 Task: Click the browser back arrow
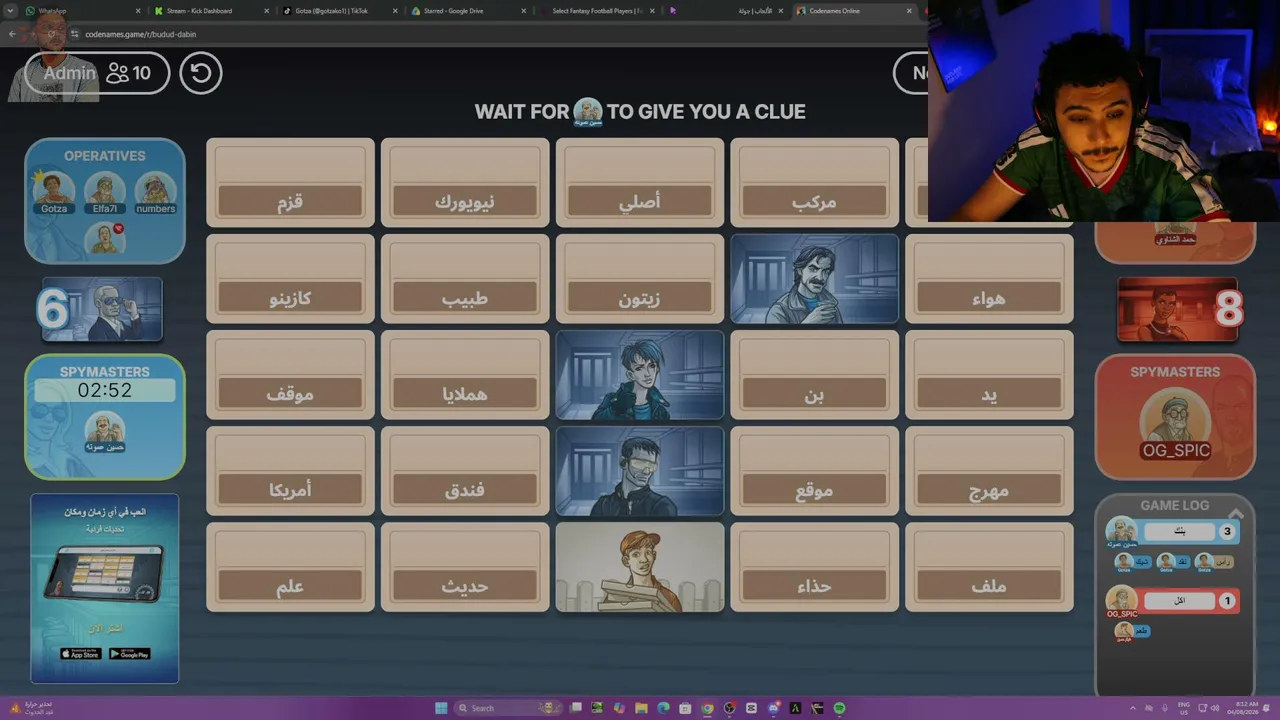[12, 34]
